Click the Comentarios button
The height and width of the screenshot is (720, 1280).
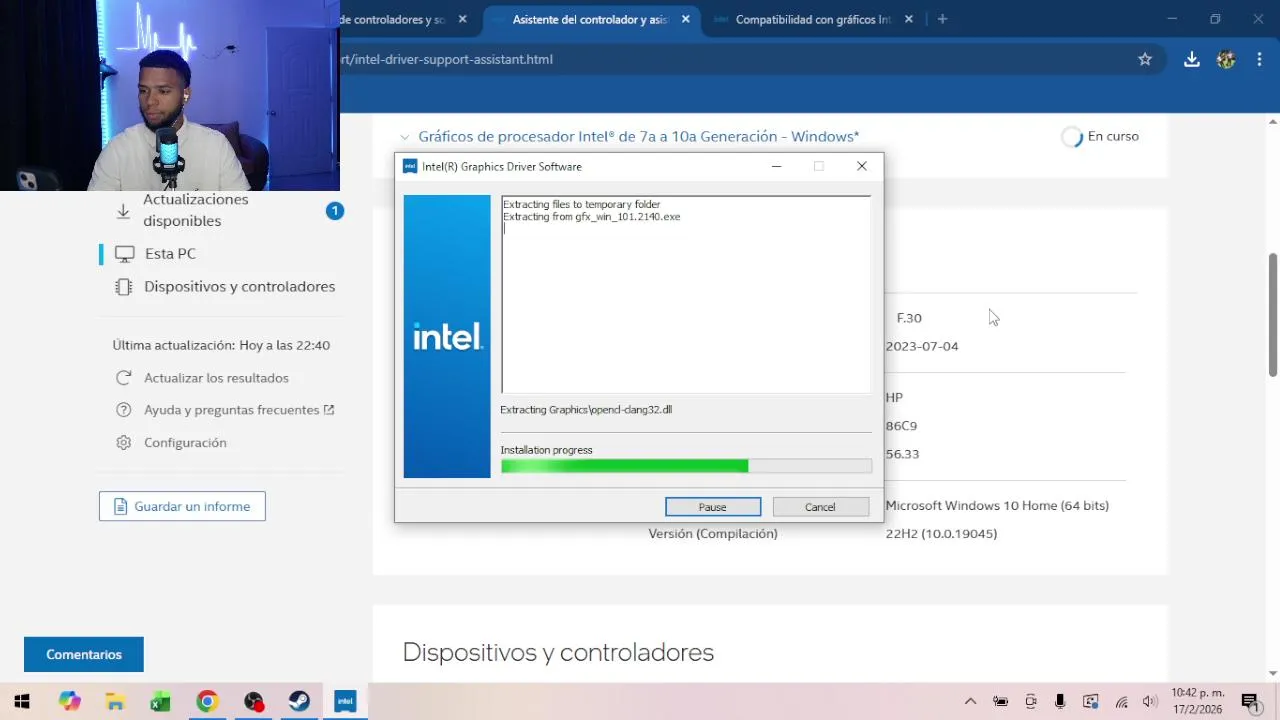point(84,655)
